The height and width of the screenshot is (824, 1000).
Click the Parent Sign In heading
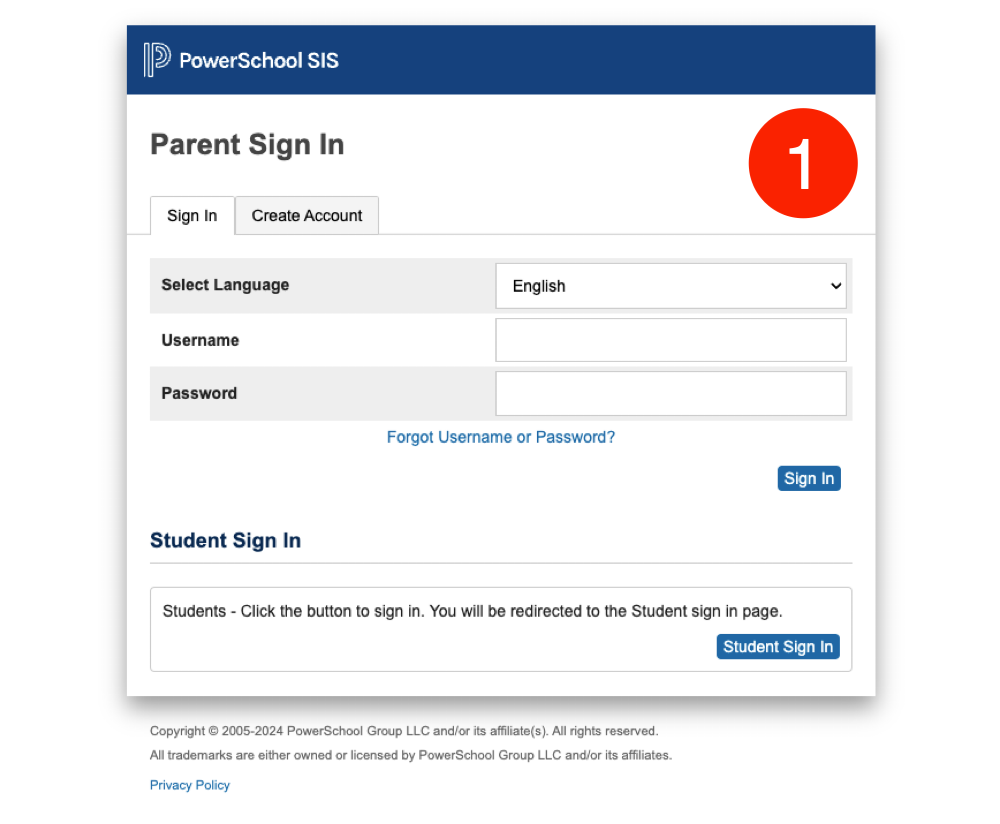point(247,145)
